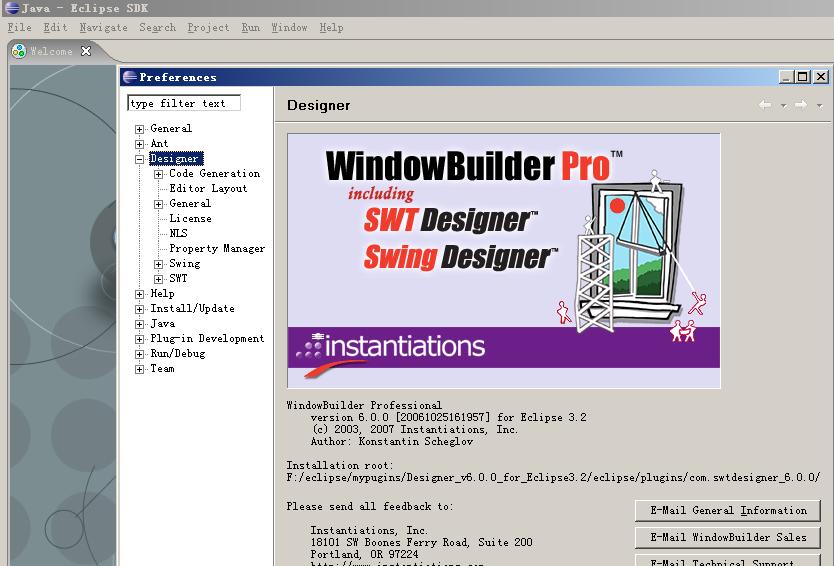
Task: Open the Run menu
Action: (x=251, y=27)
